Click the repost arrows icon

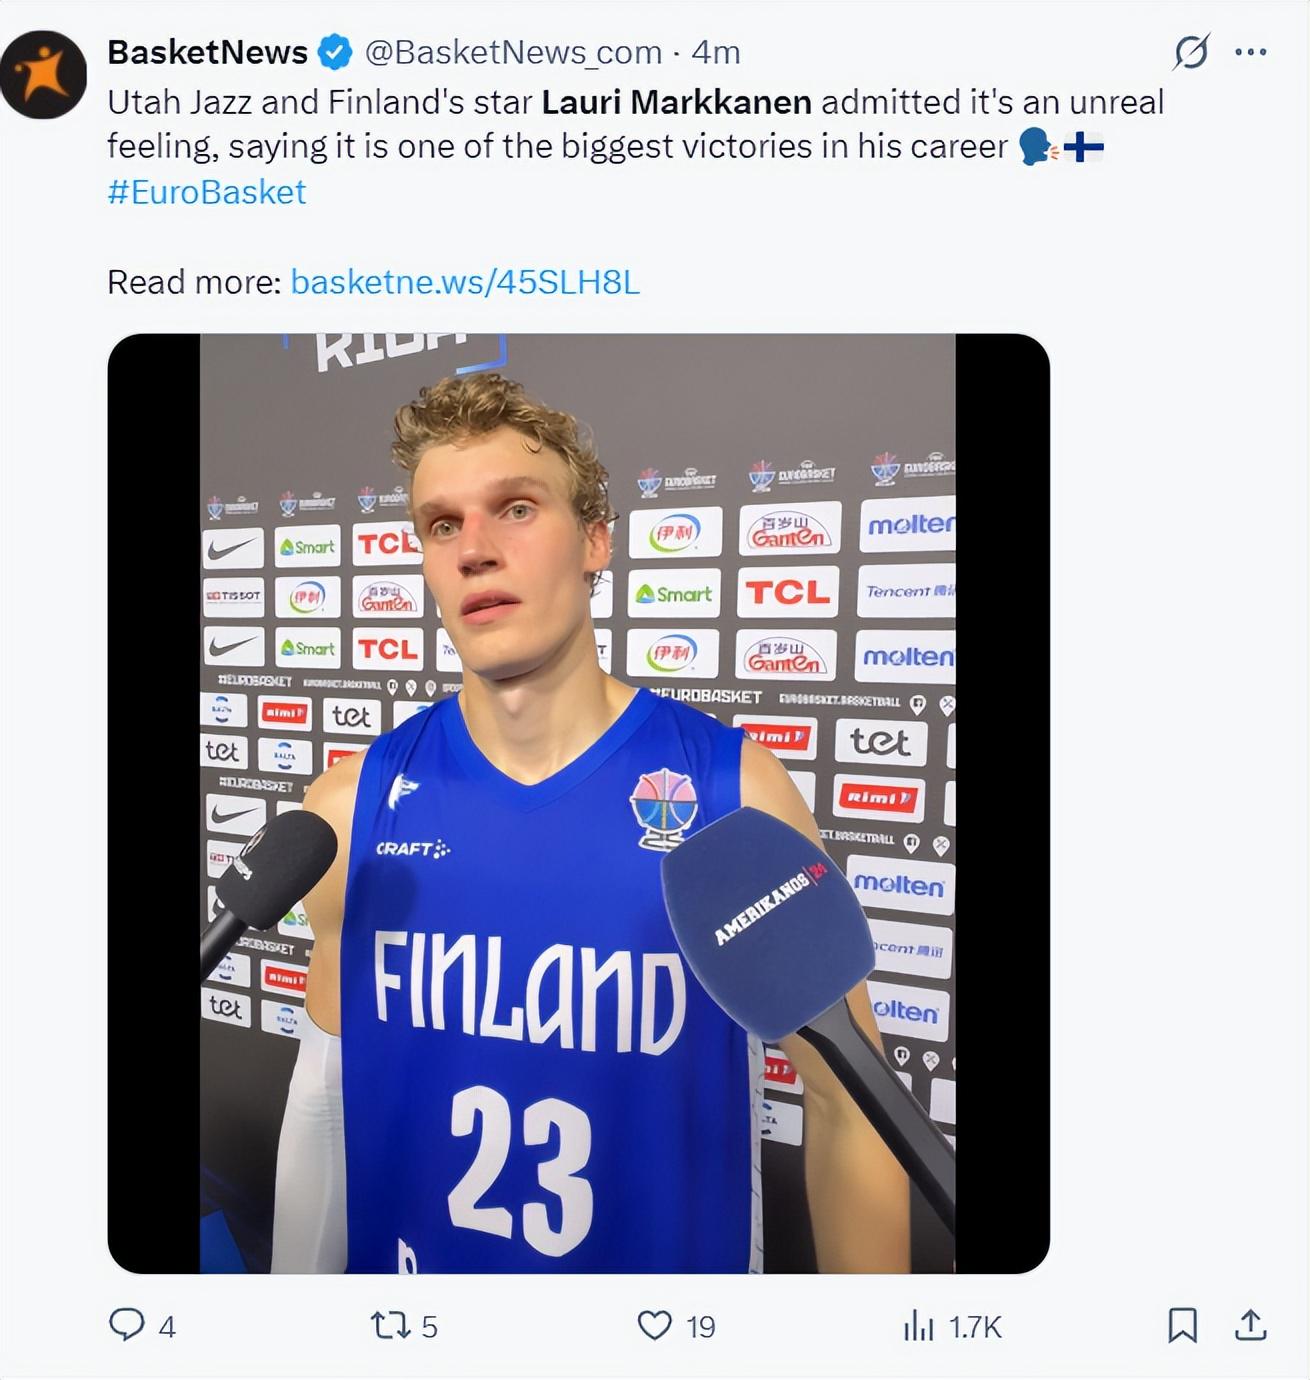pos(388,1325)
